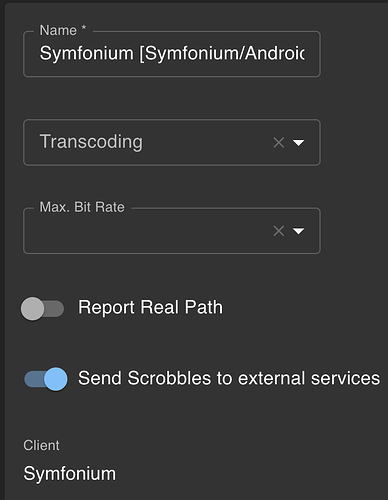
Task: Clear the Transcoding selection with its X icon
Action: pyautogui.click(x=279, y=143)
